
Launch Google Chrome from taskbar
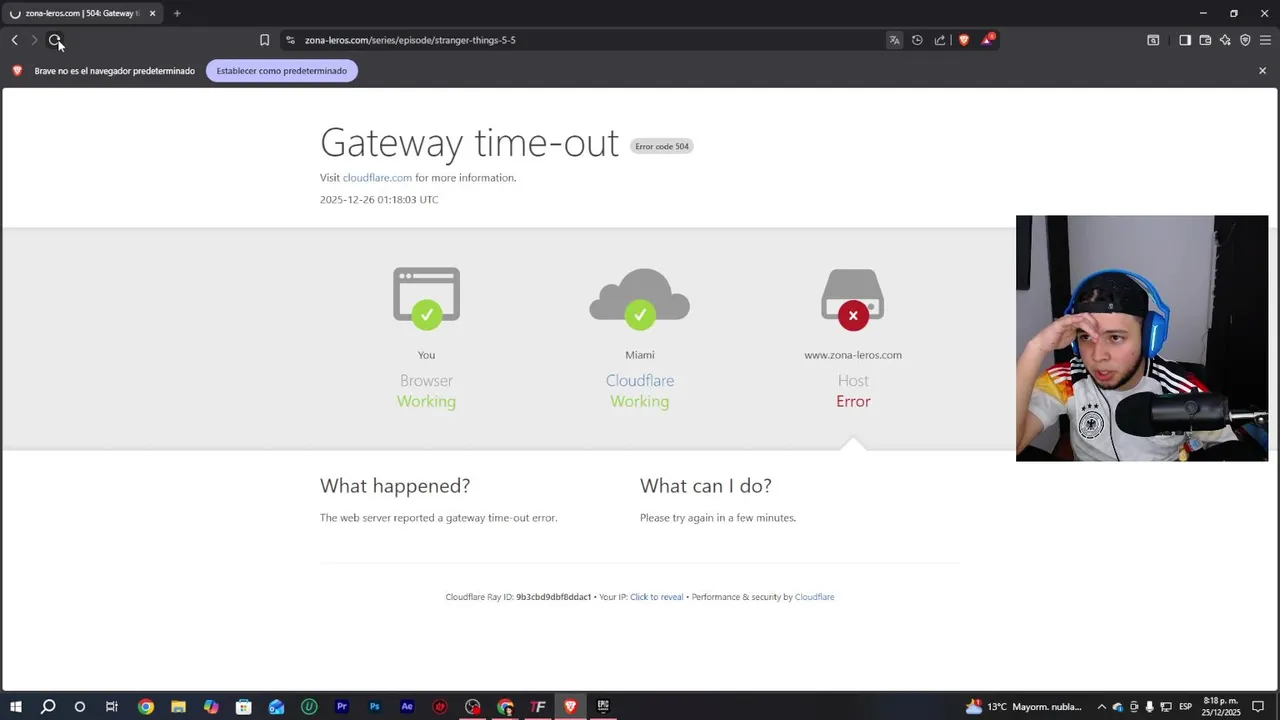(146, 706)
